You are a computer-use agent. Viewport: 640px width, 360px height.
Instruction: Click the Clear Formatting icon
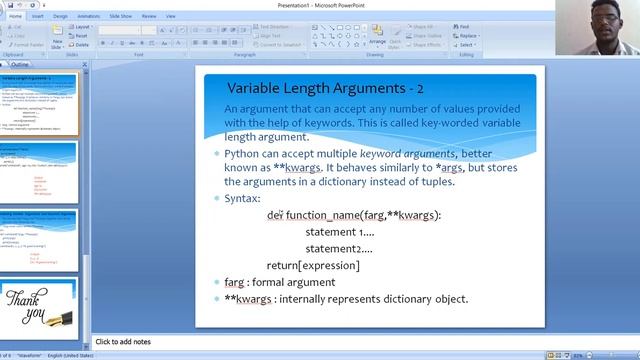pos(182,30)
